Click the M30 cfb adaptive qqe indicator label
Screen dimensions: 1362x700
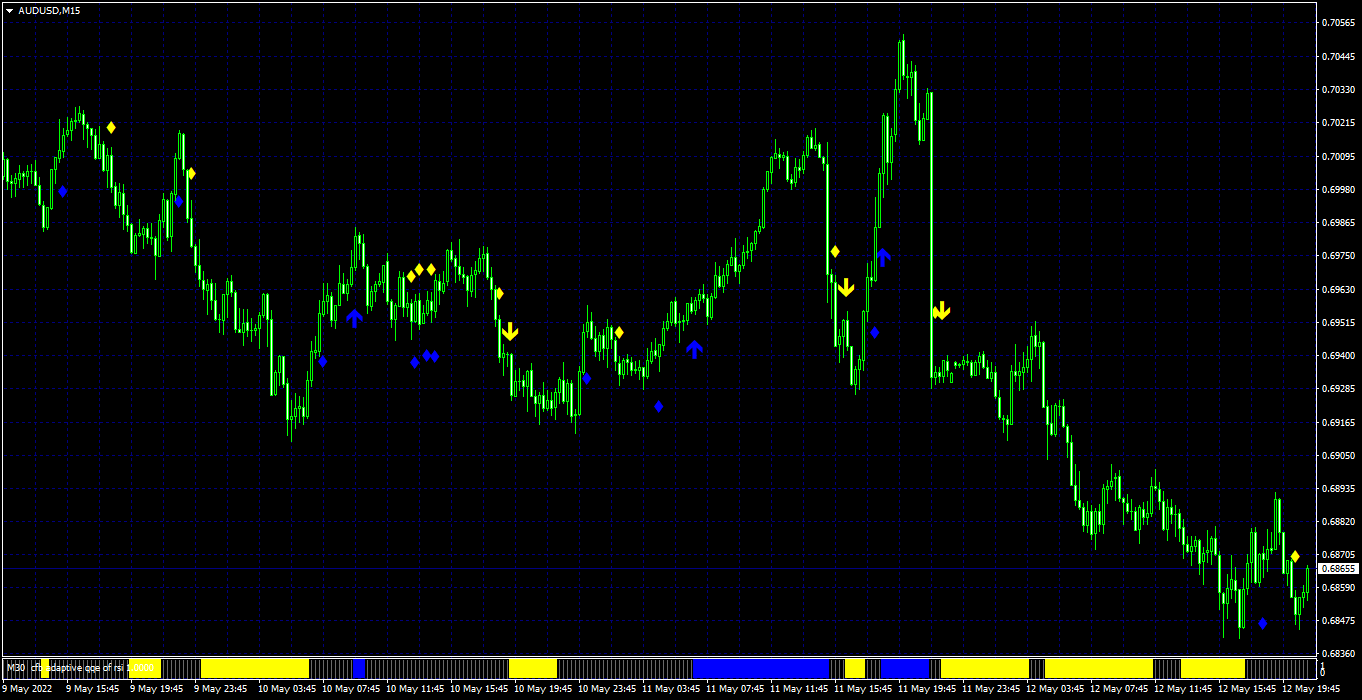[x=80, y=667]
